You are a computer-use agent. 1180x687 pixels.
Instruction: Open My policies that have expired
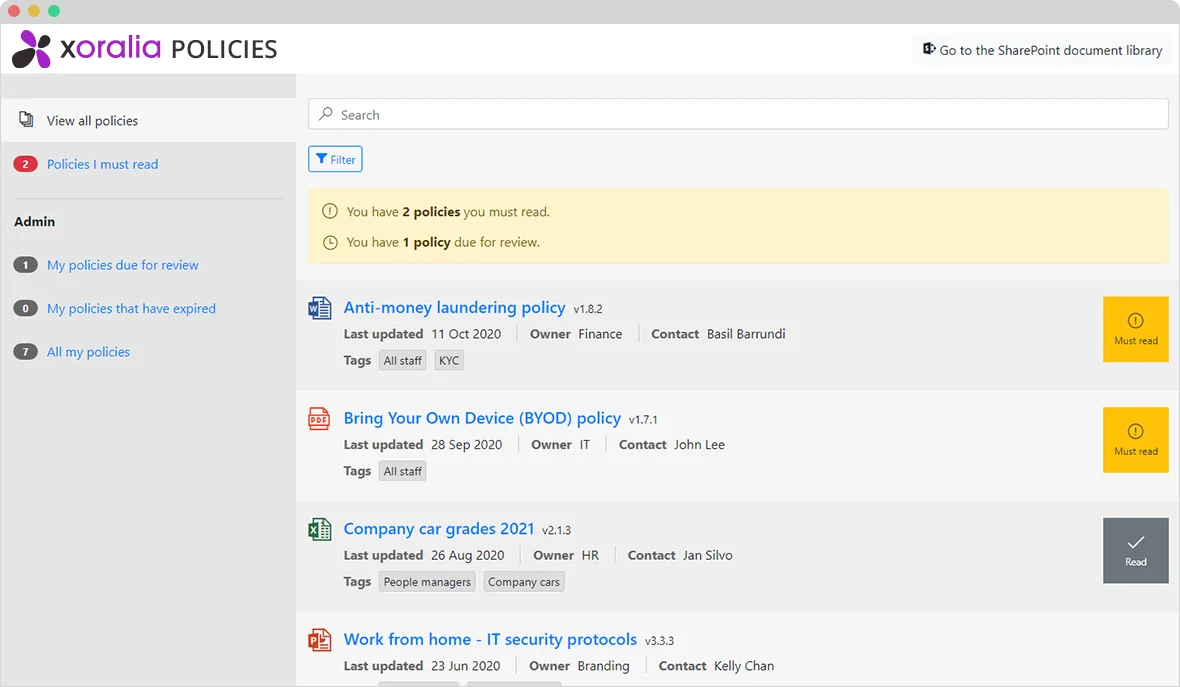click(x=131, y=309)
